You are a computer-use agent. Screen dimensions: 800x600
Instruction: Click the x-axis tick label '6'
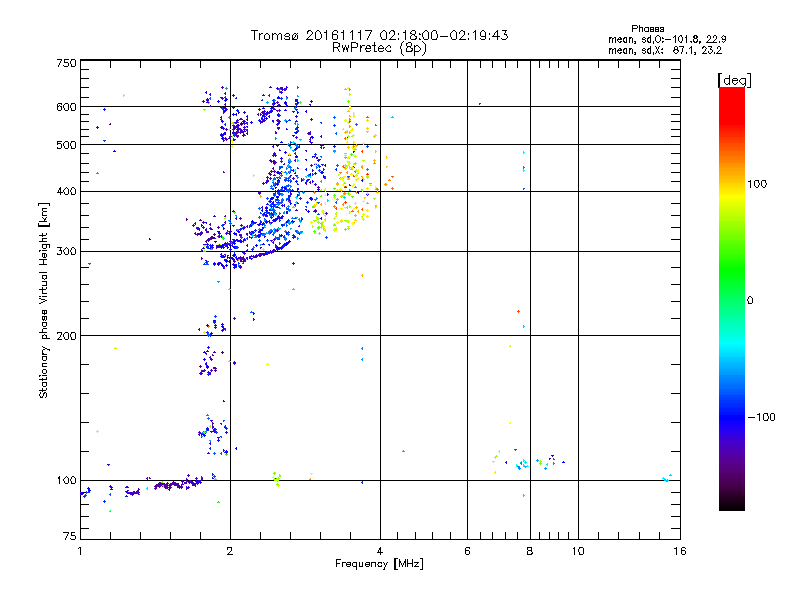(467, 551)
